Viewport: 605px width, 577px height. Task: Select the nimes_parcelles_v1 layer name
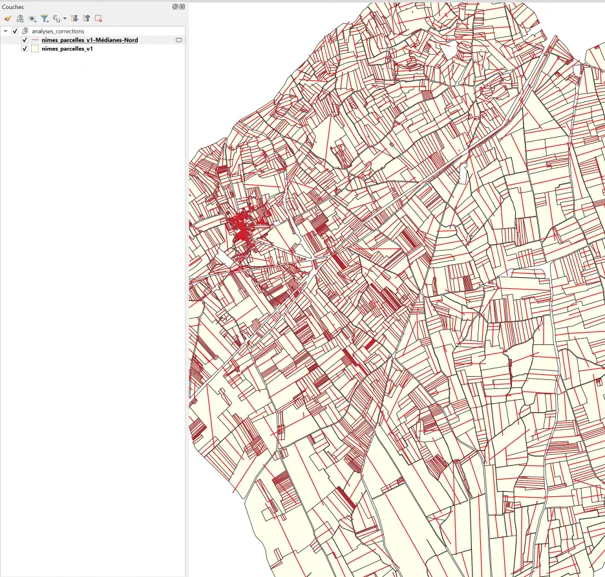click(67, 49)
